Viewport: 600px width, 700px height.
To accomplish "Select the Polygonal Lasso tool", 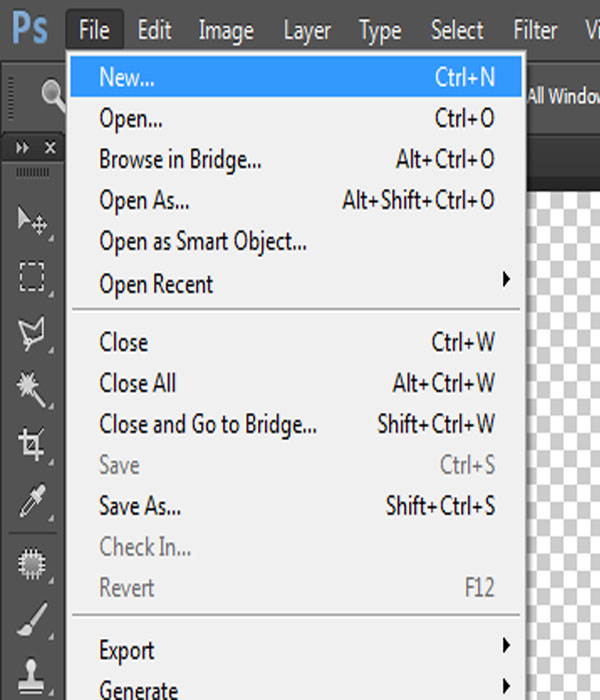I will (x=32, y=332).
